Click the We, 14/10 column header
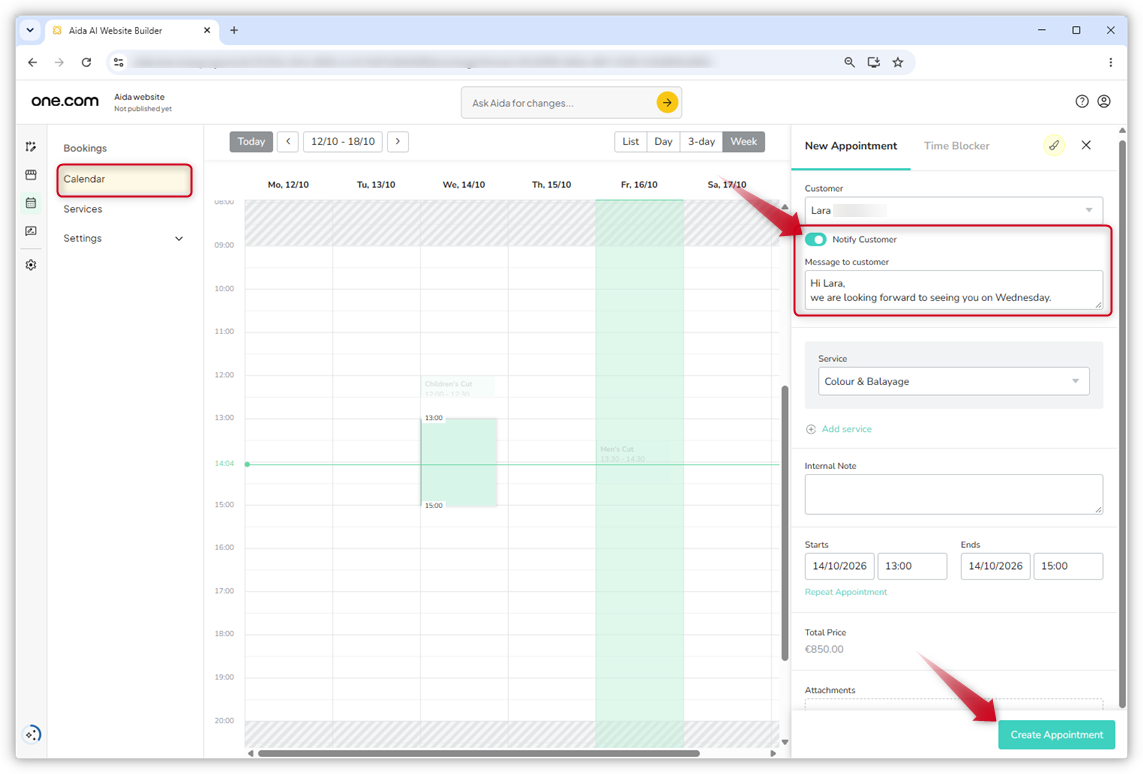This screenshot has width=1143, height=774. 464,185
